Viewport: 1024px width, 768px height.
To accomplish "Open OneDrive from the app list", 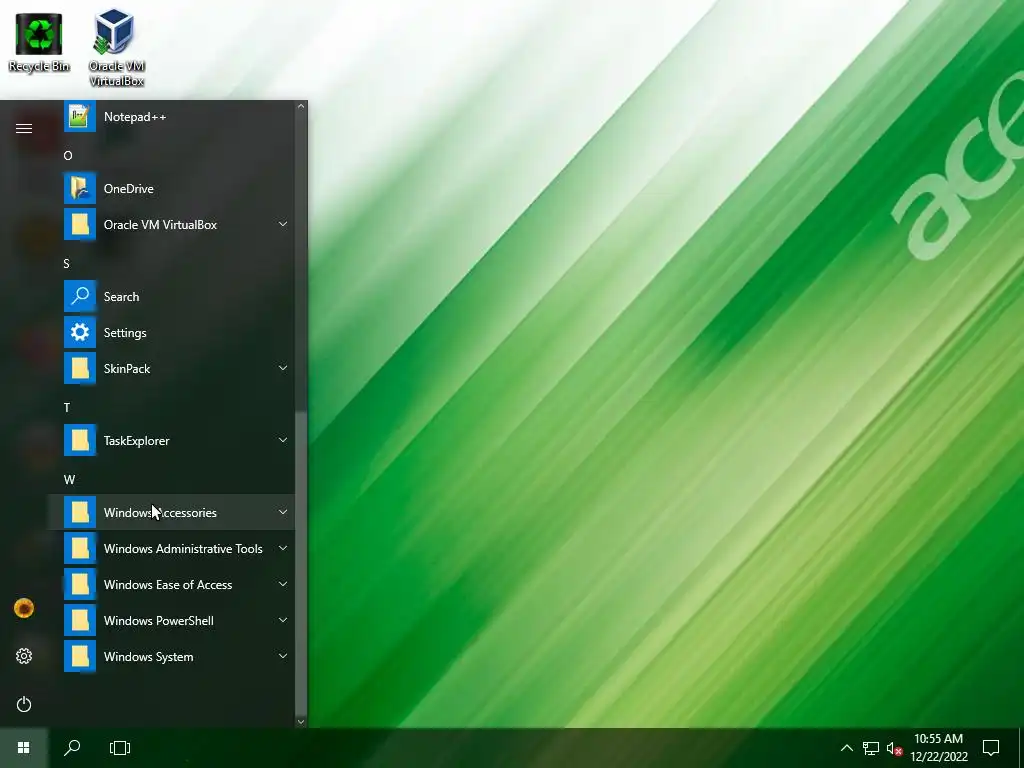I will point(171,189).
